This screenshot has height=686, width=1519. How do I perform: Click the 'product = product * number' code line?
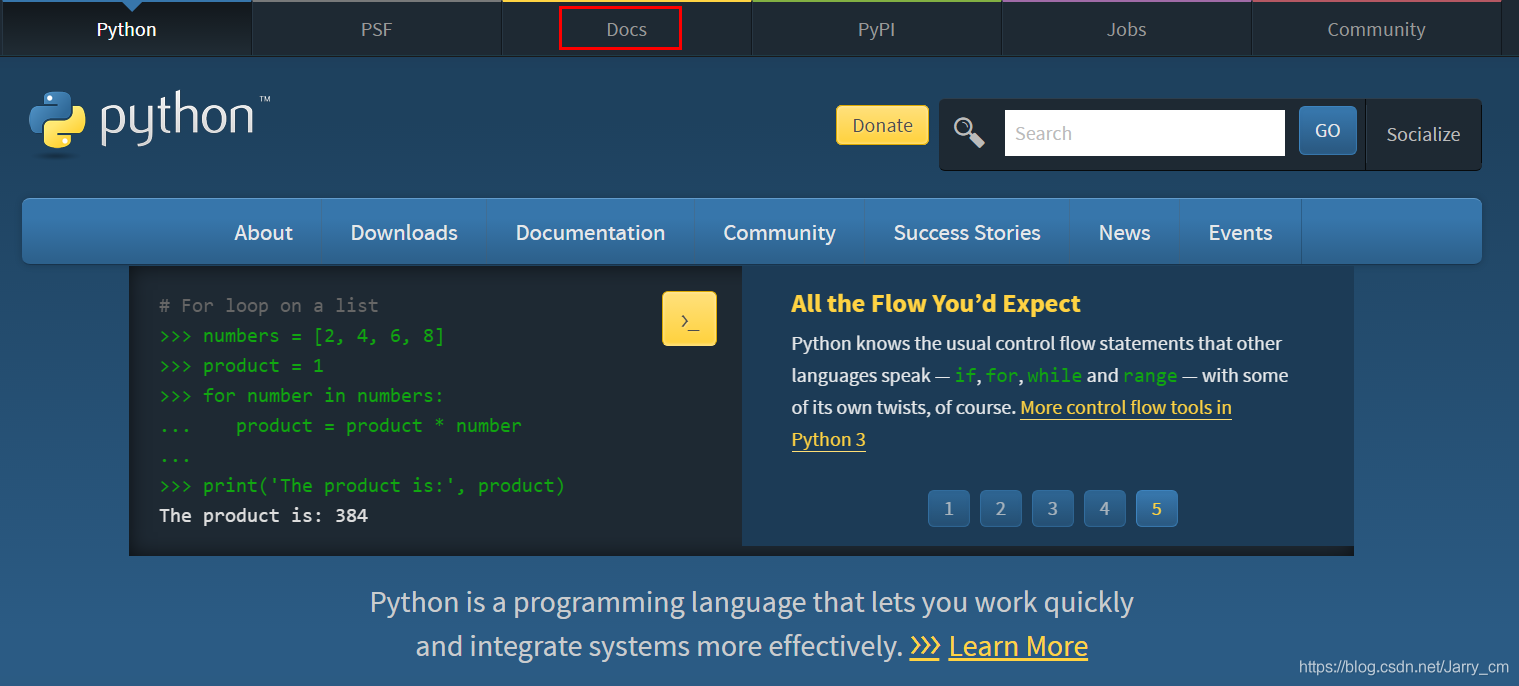pyautogui.click(x=379, y=425)
